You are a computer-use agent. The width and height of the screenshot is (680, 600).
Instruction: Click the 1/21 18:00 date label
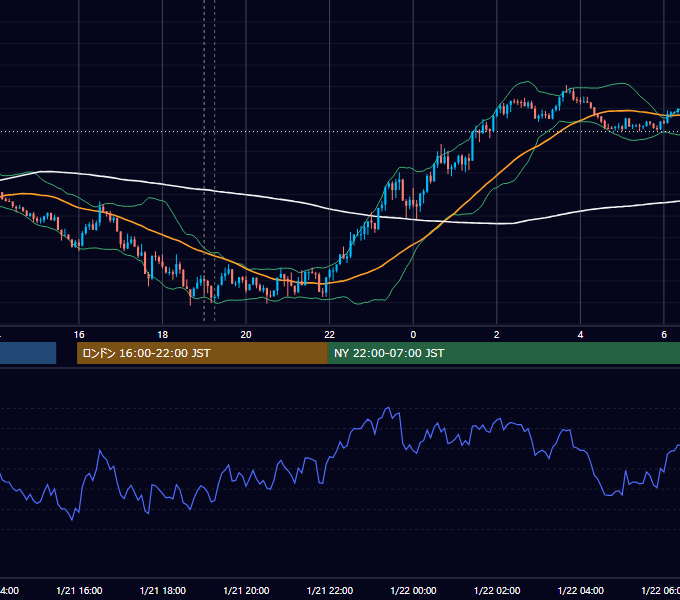(x=163, y=590)
